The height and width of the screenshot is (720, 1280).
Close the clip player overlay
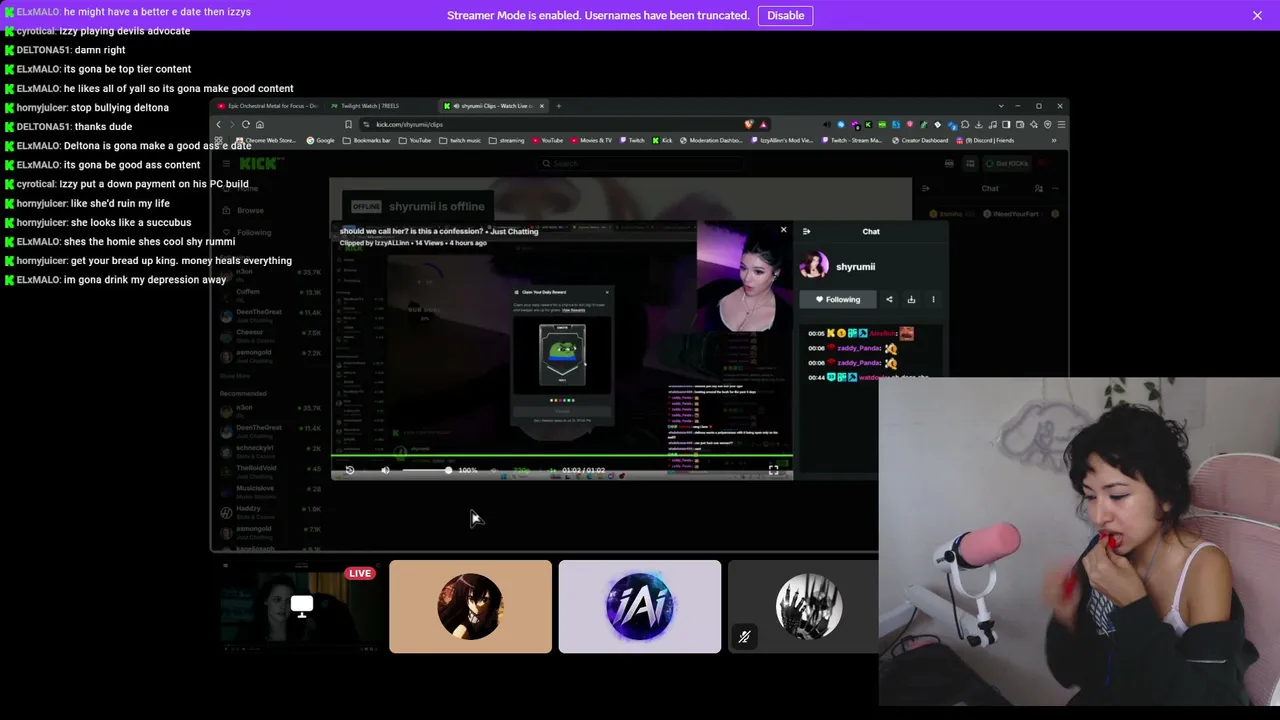tap(783, 230)
